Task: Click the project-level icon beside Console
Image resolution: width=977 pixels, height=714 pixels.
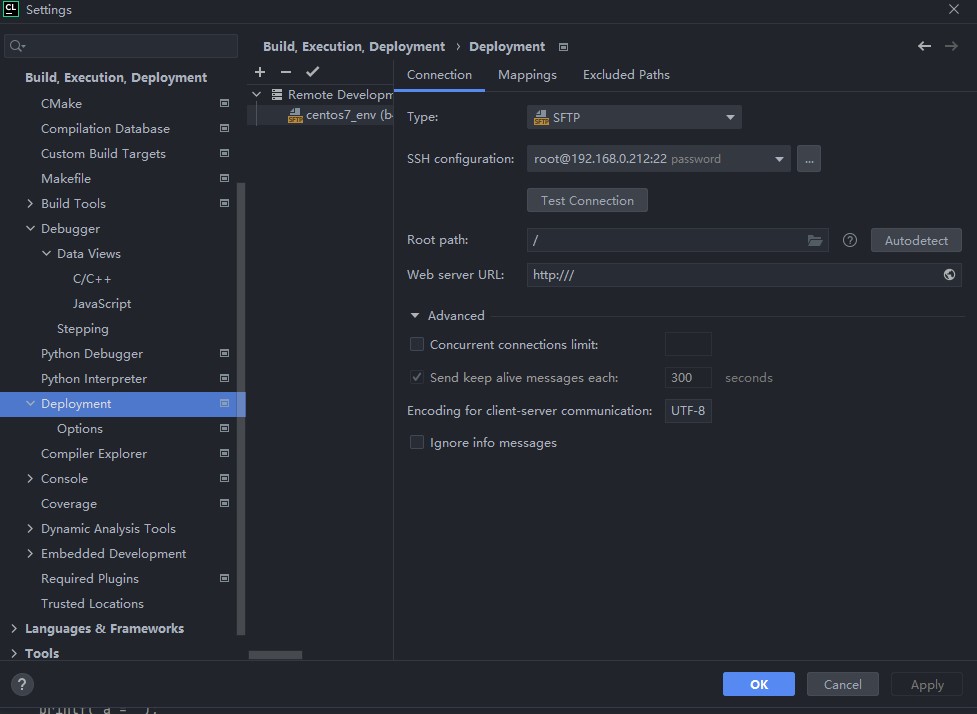Action: [224, 478]
